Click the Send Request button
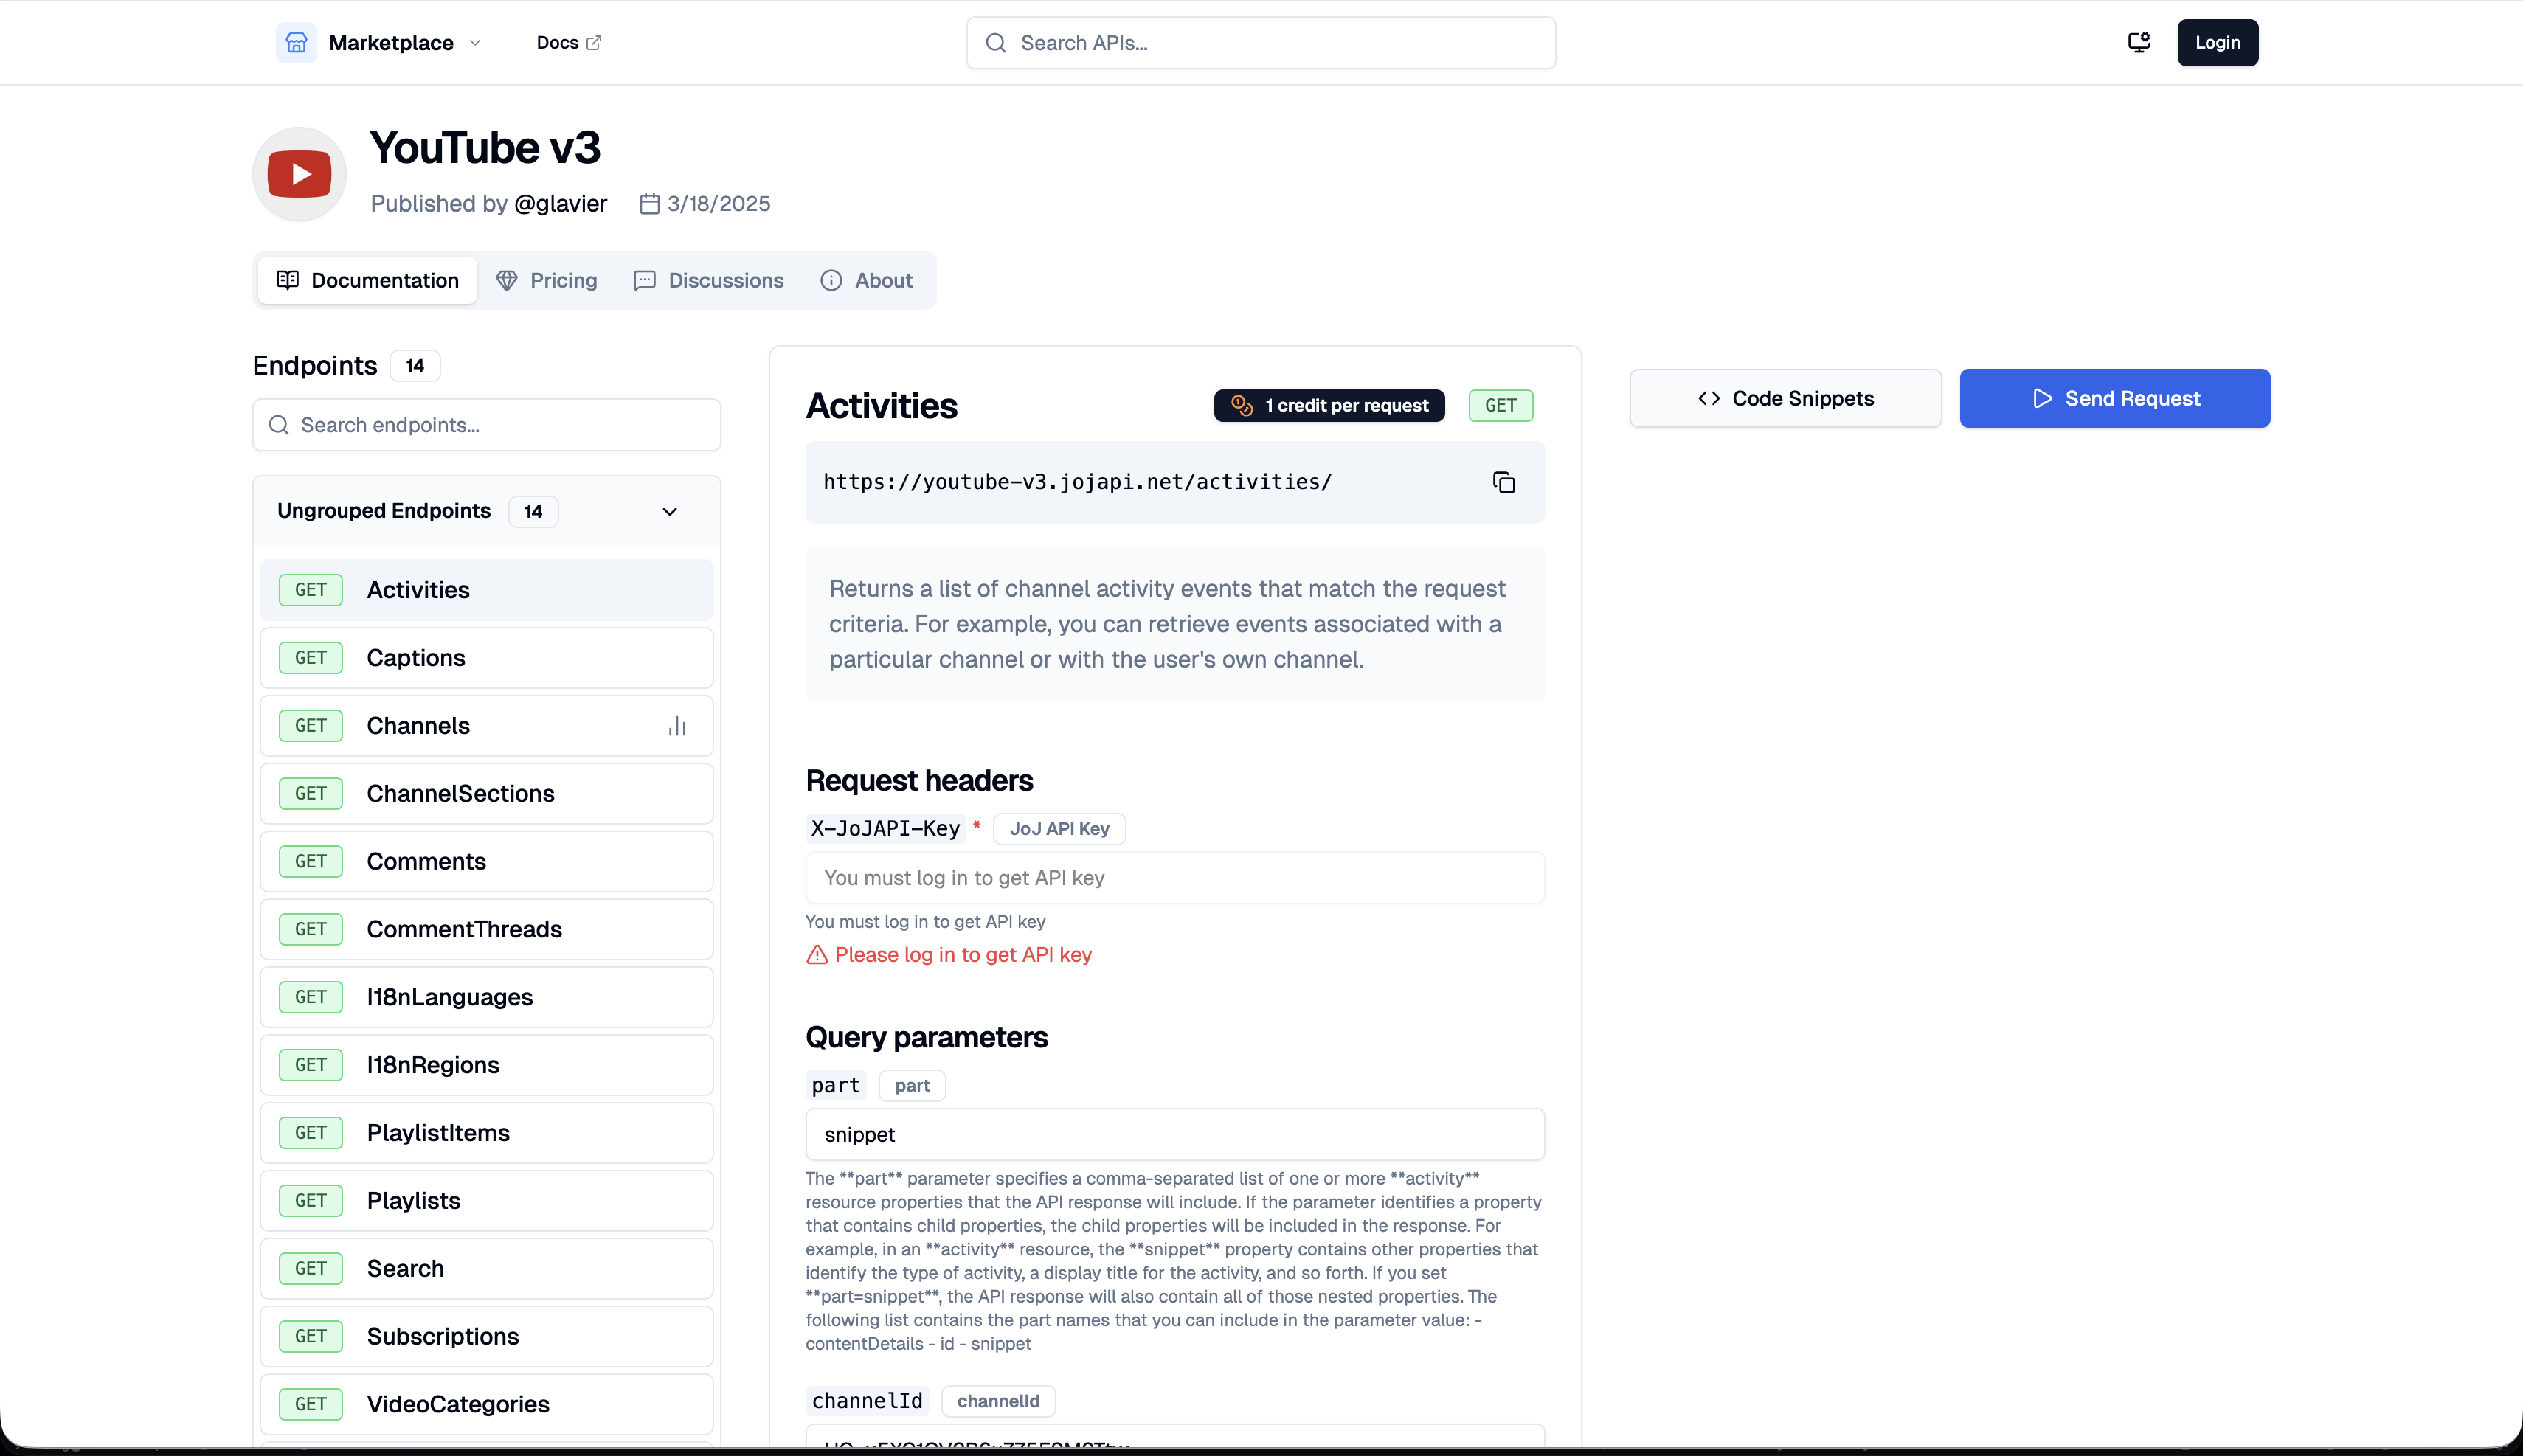2523x1456 pixels. point(2116,398)
